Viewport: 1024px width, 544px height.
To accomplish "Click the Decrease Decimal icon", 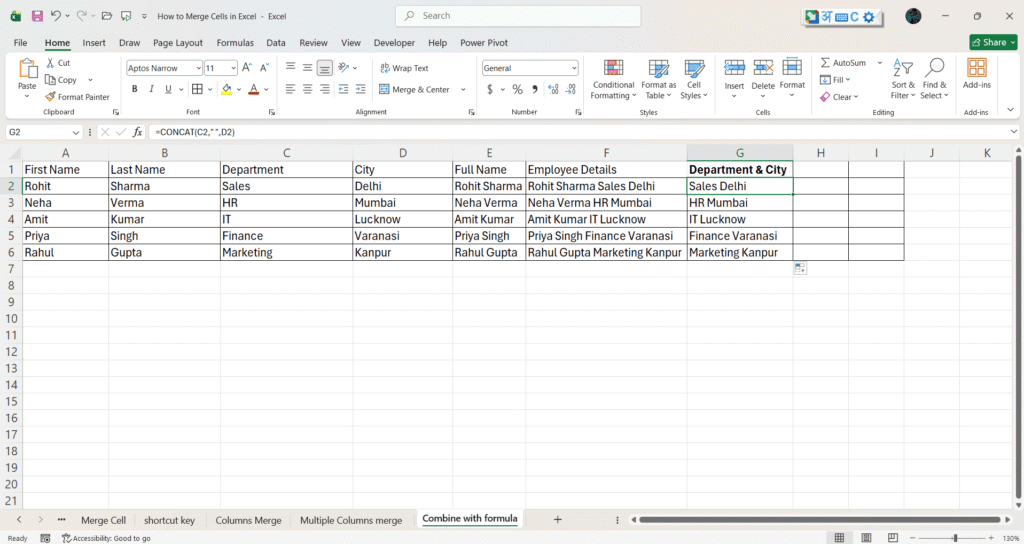I will click(x=571, y=89).
